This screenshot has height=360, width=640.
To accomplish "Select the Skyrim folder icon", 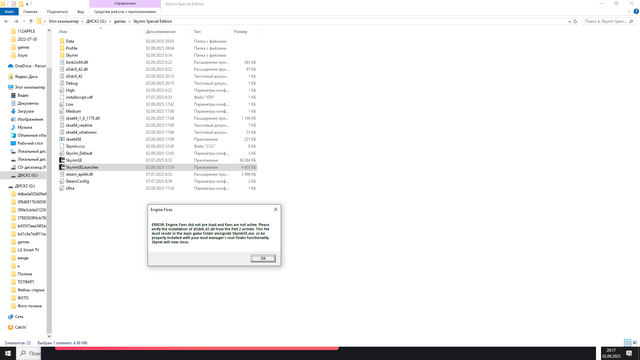I will click(x=62, y=55).
